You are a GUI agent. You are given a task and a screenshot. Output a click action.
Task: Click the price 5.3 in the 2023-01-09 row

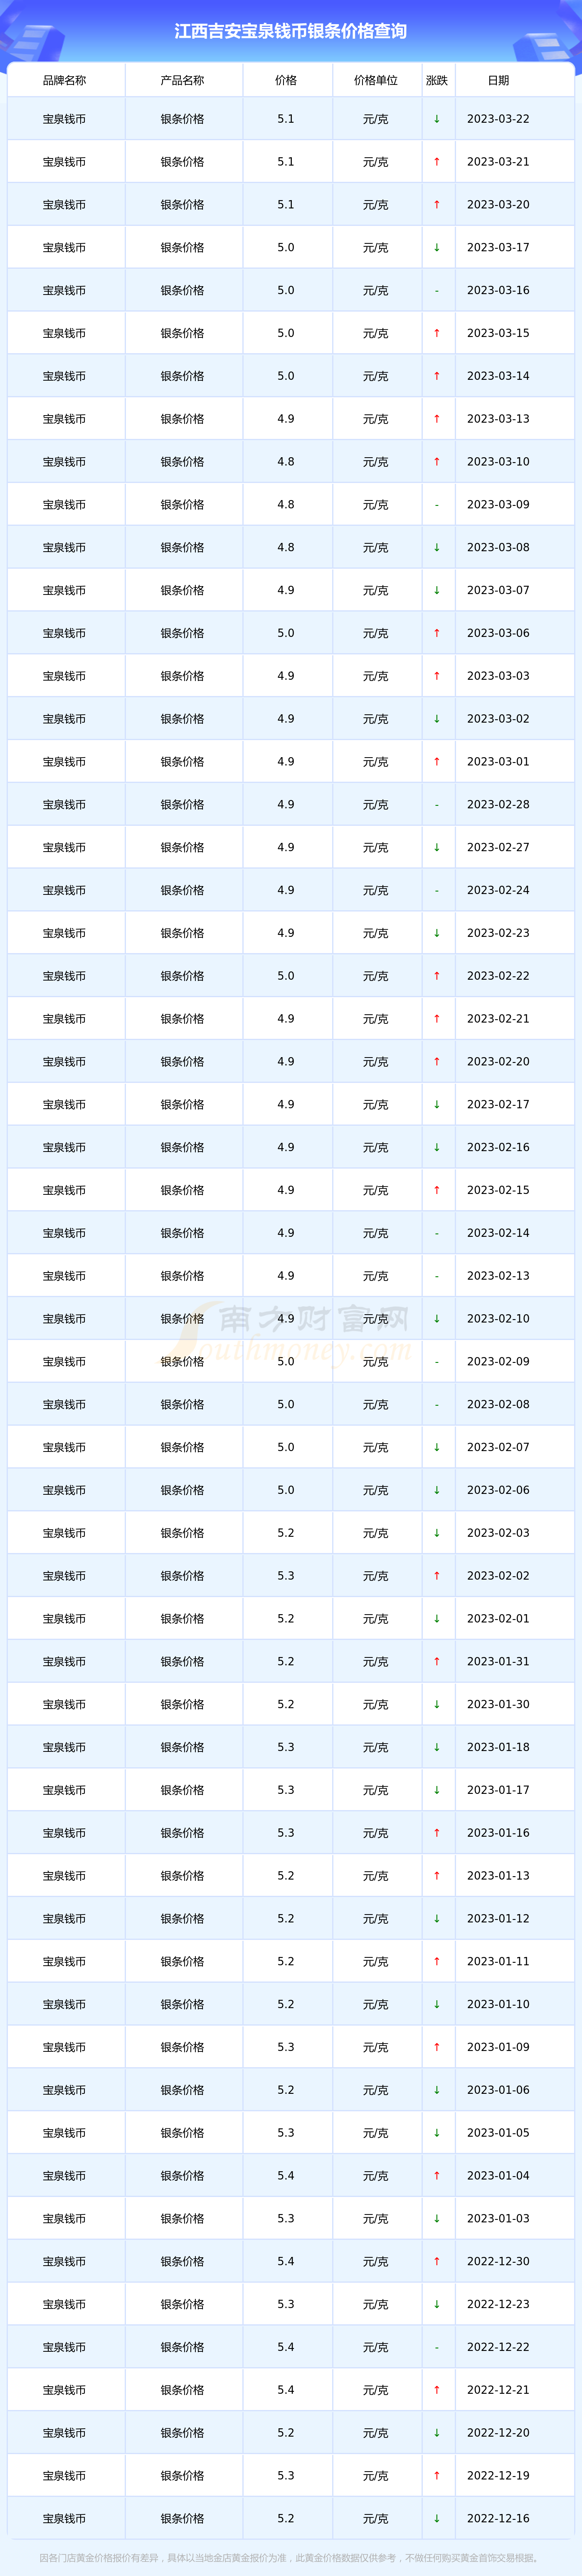(x=286, y=2047)
